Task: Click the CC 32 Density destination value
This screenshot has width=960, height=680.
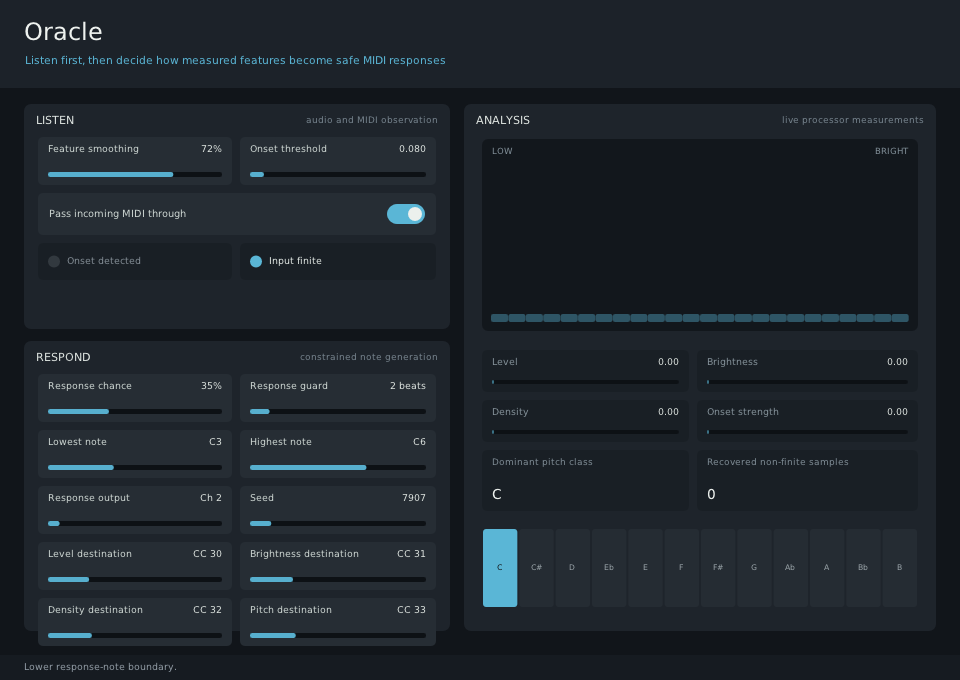Action: [x=208, y=610]
